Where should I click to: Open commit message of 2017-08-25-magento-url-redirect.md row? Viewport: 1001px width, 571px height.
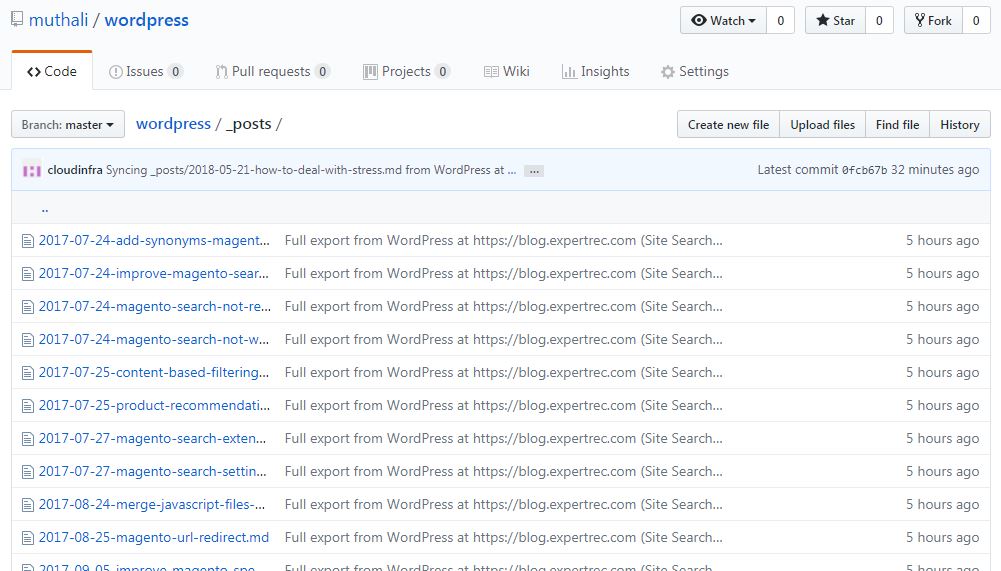tap(504, 537)
